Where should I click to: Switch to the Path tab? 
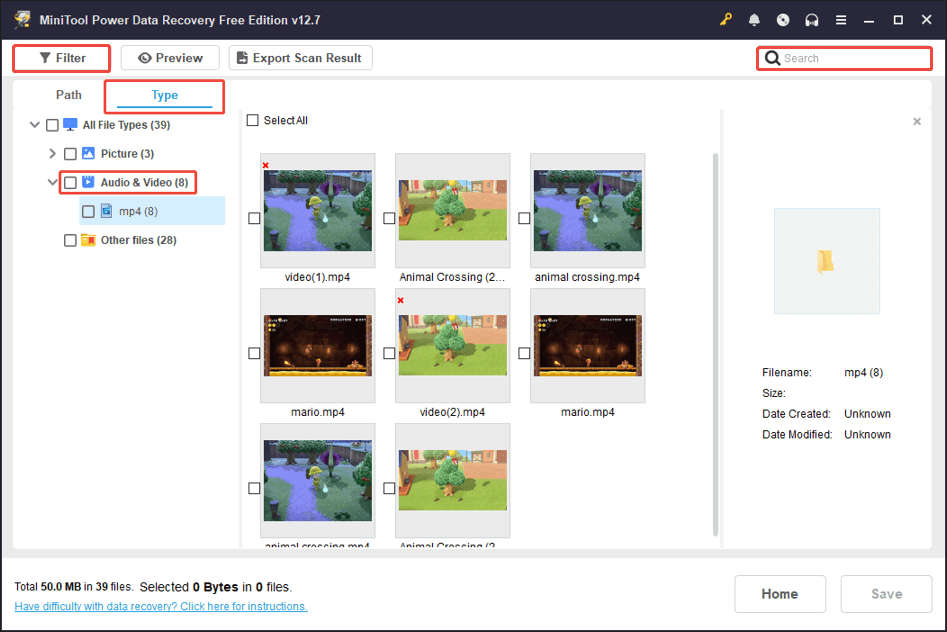click(68, 94)
